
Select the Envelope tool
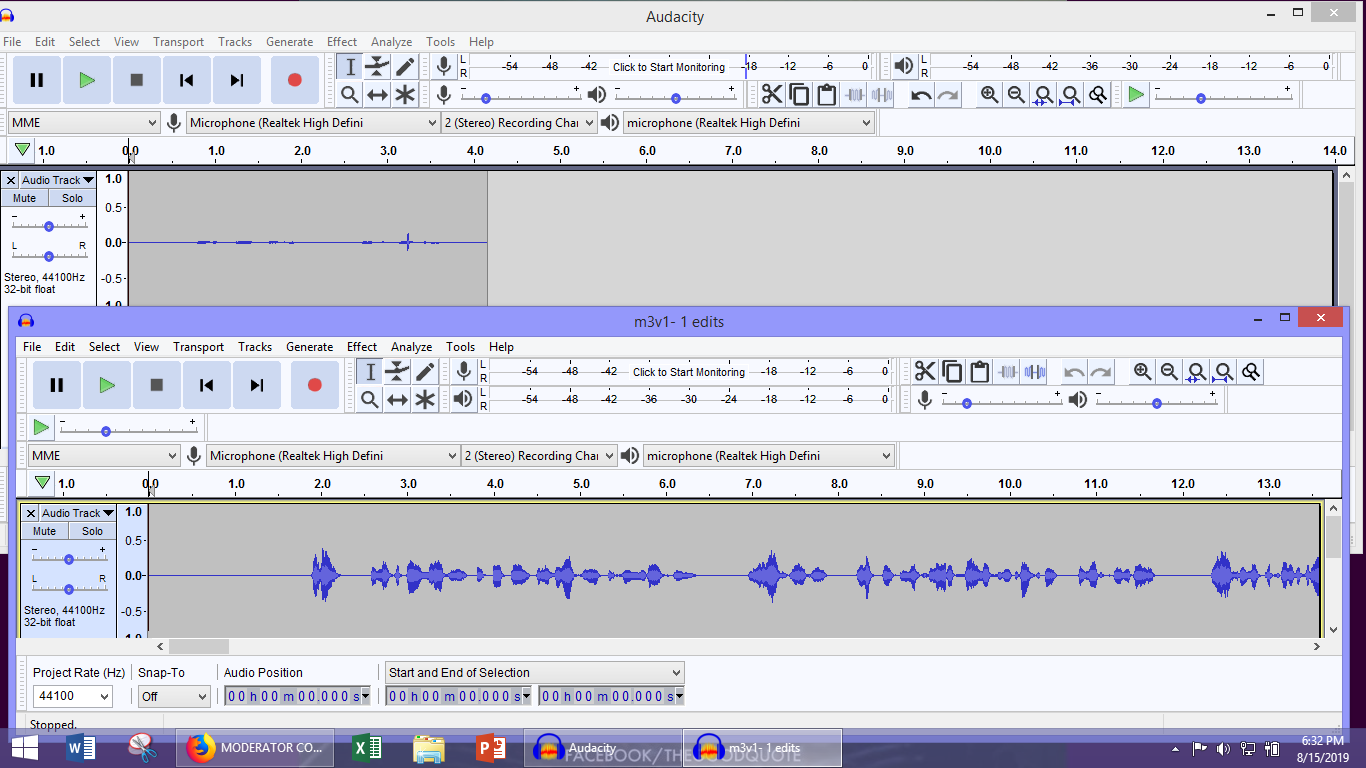[x=376, y=66]
